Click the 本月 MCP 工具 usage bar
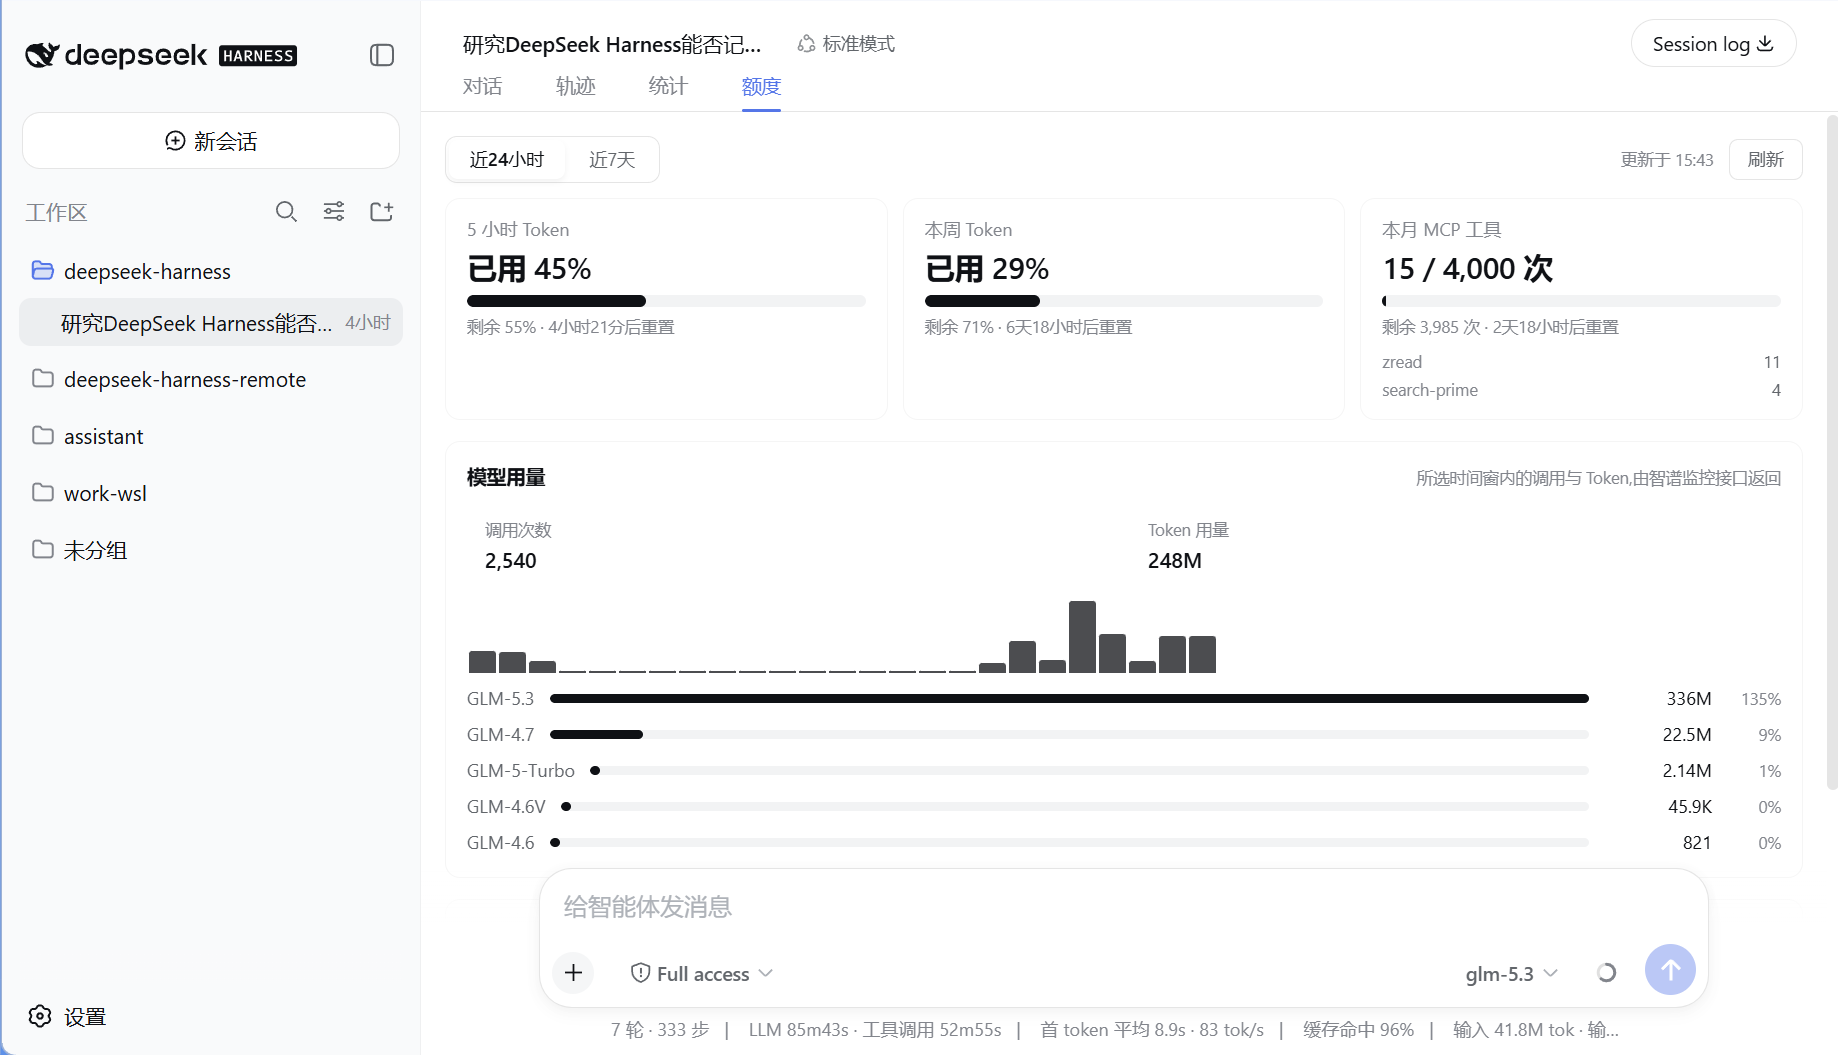 pos(1581,301)
